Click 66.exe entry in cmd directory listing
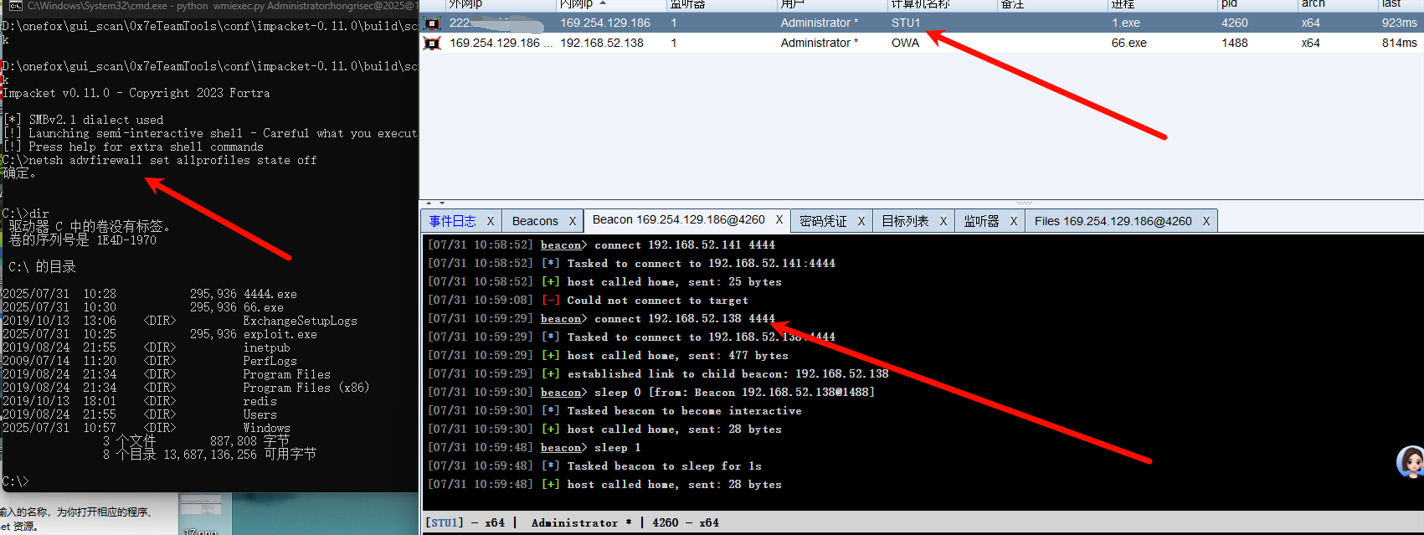Screen dimensions: 1424x535 pos(263,308)
